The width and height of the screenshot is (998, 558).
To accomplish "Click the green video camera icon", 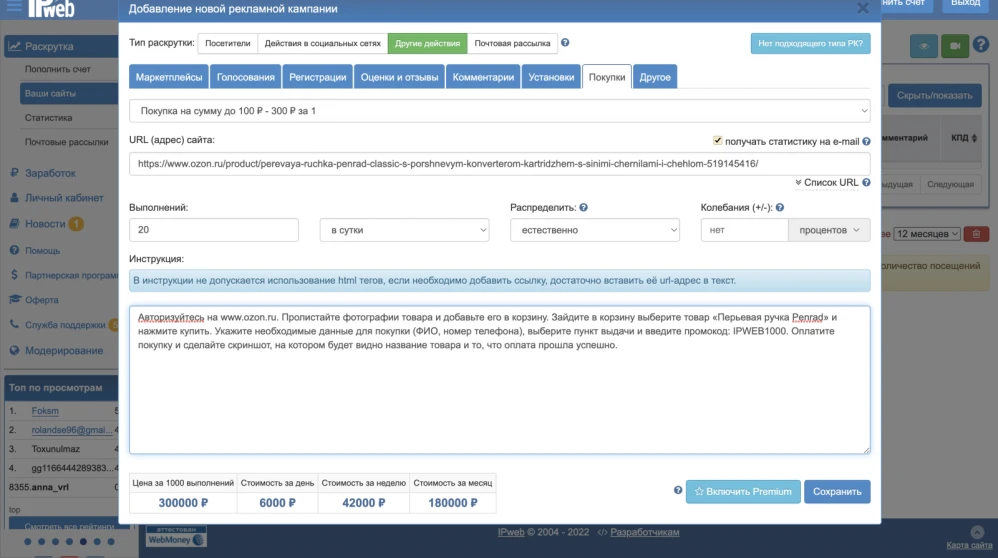I will point(956,46).
